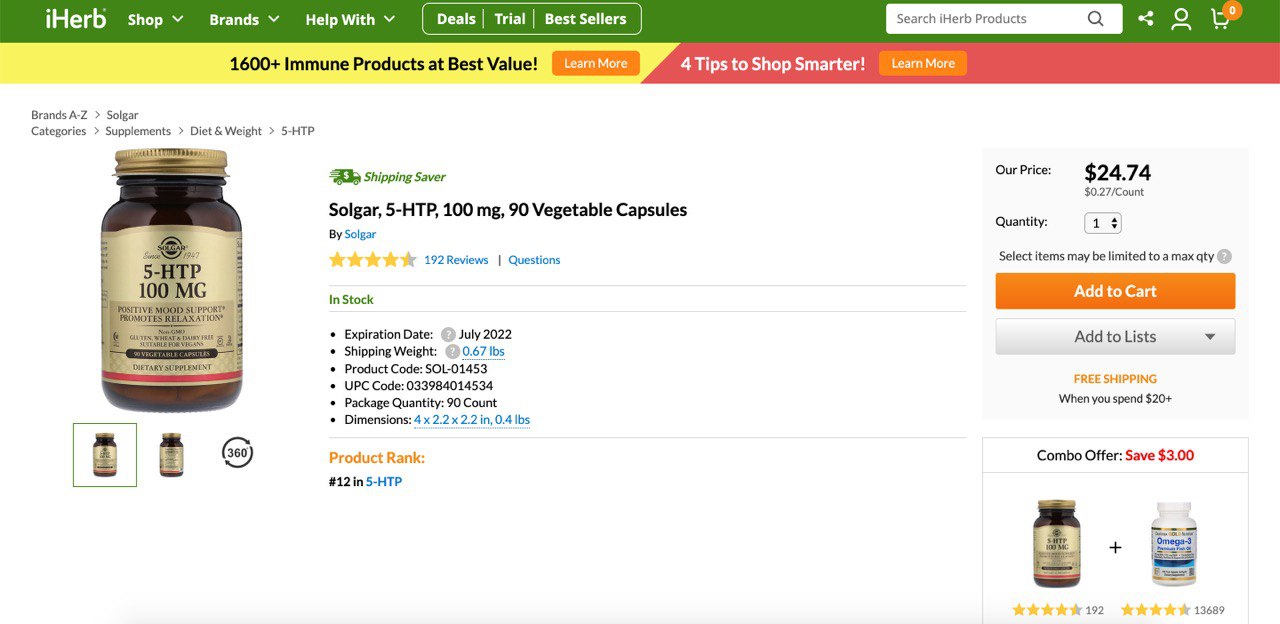Viewport: 1280px width, 624px height.
Task: Click the Expiration Date help icon
Action: coord(448,335)
